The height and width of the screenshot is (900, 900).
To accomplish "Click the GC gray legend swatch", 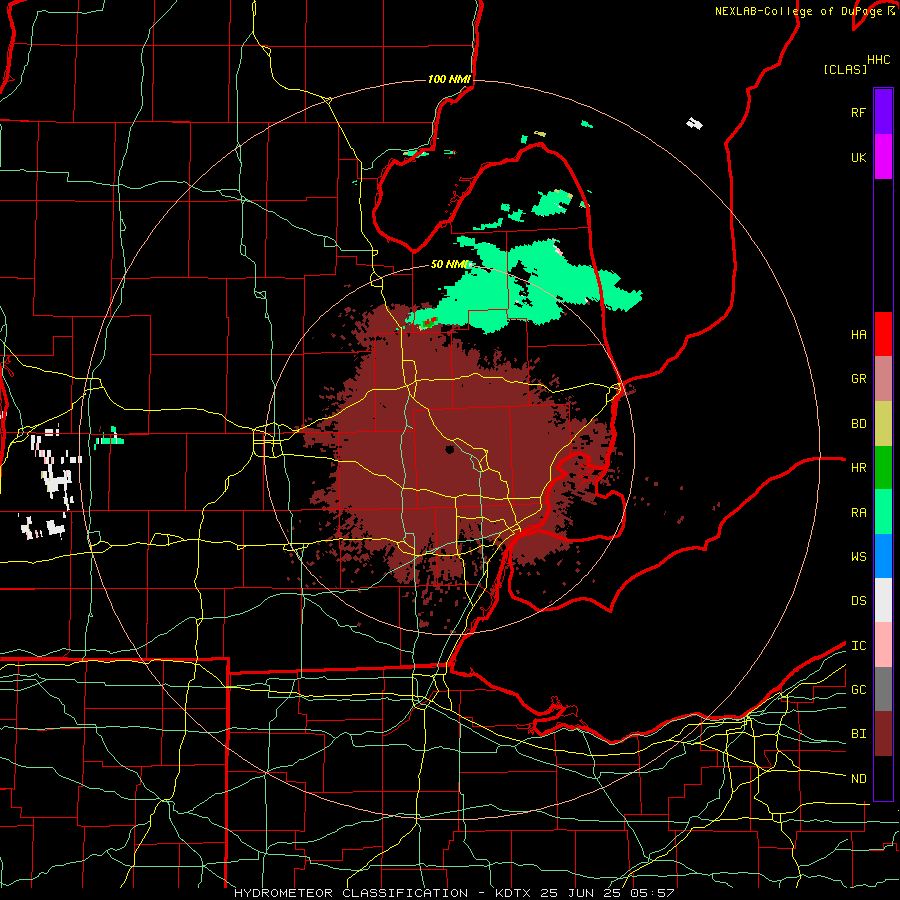I will [x=883, y=689].
